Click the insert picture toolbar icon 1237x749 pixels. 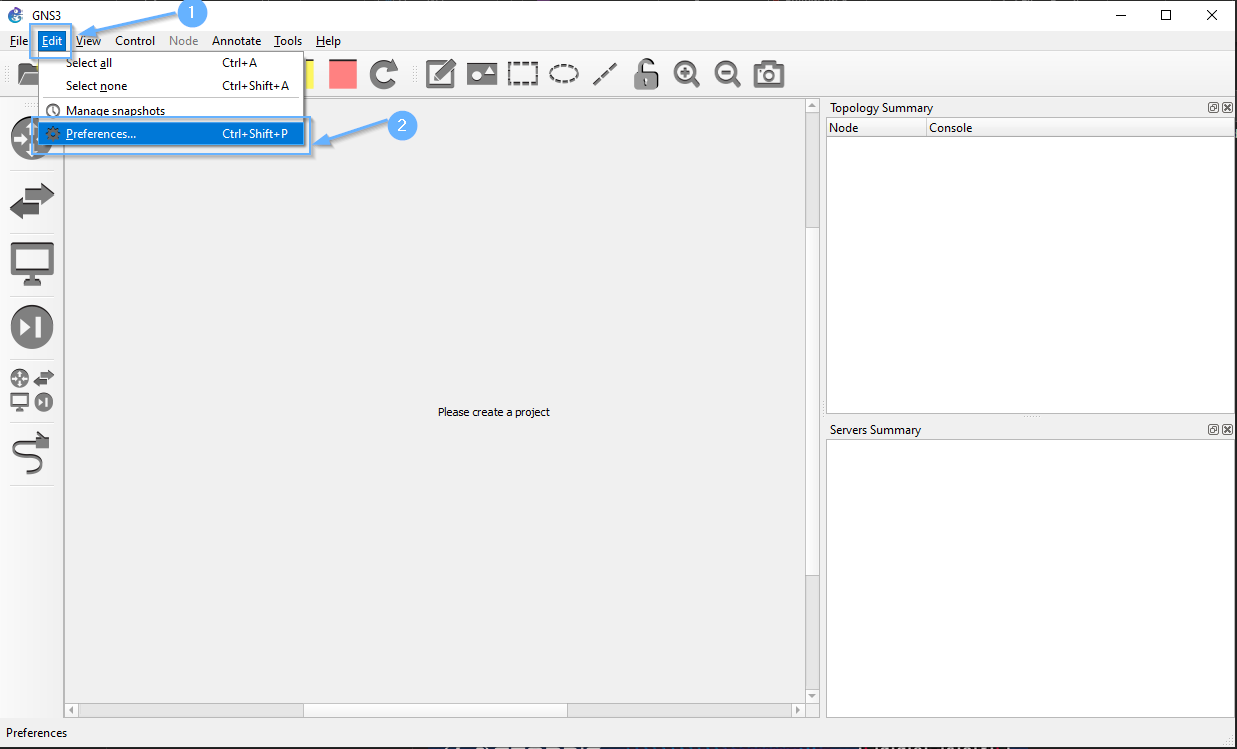click(x=482, y=74)
